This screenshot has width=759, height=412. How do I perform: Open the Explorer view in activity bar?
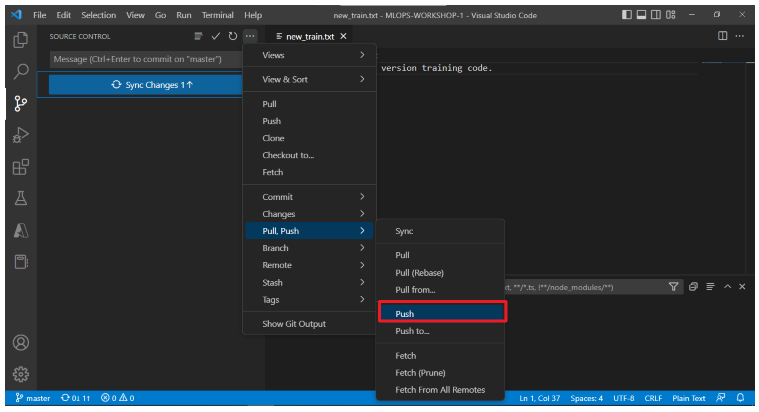tap(20, 40)
